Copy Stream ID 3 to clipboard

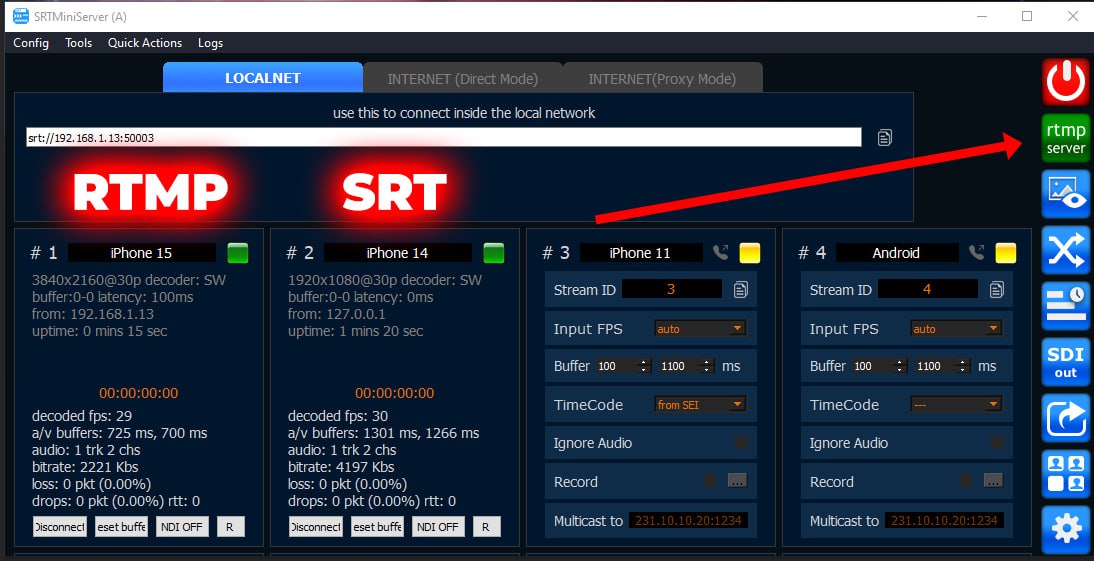(x=740, y=289)
